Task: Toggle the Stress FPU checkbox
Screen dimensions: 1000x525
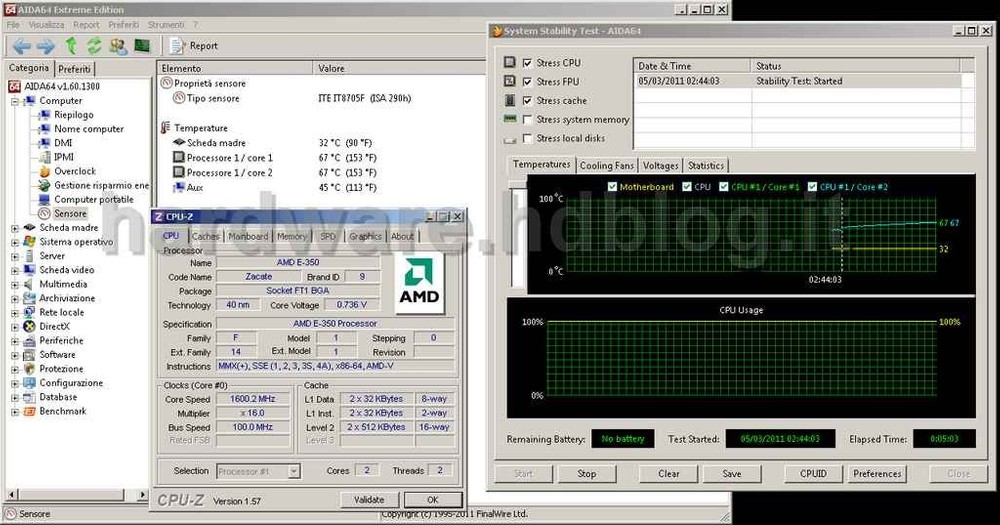Action: (527, 82)
